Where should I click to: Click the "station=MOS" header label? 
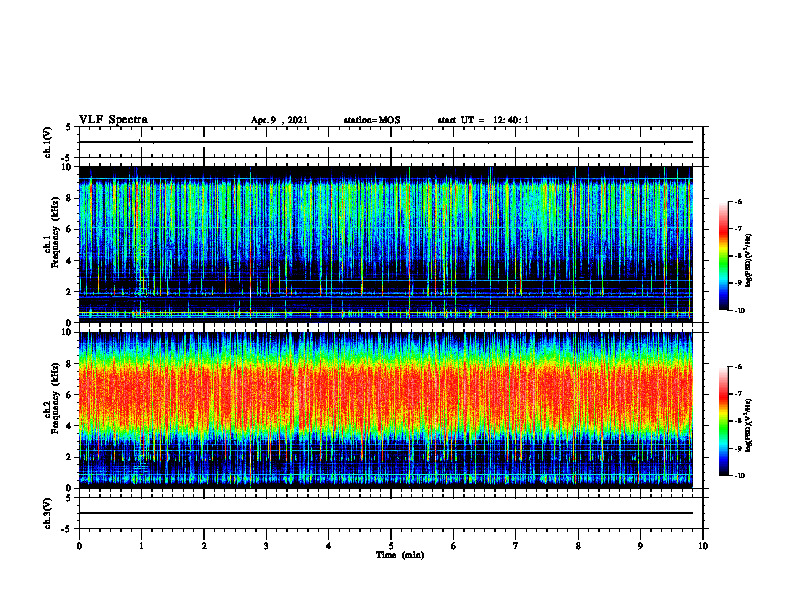[372, 120]
